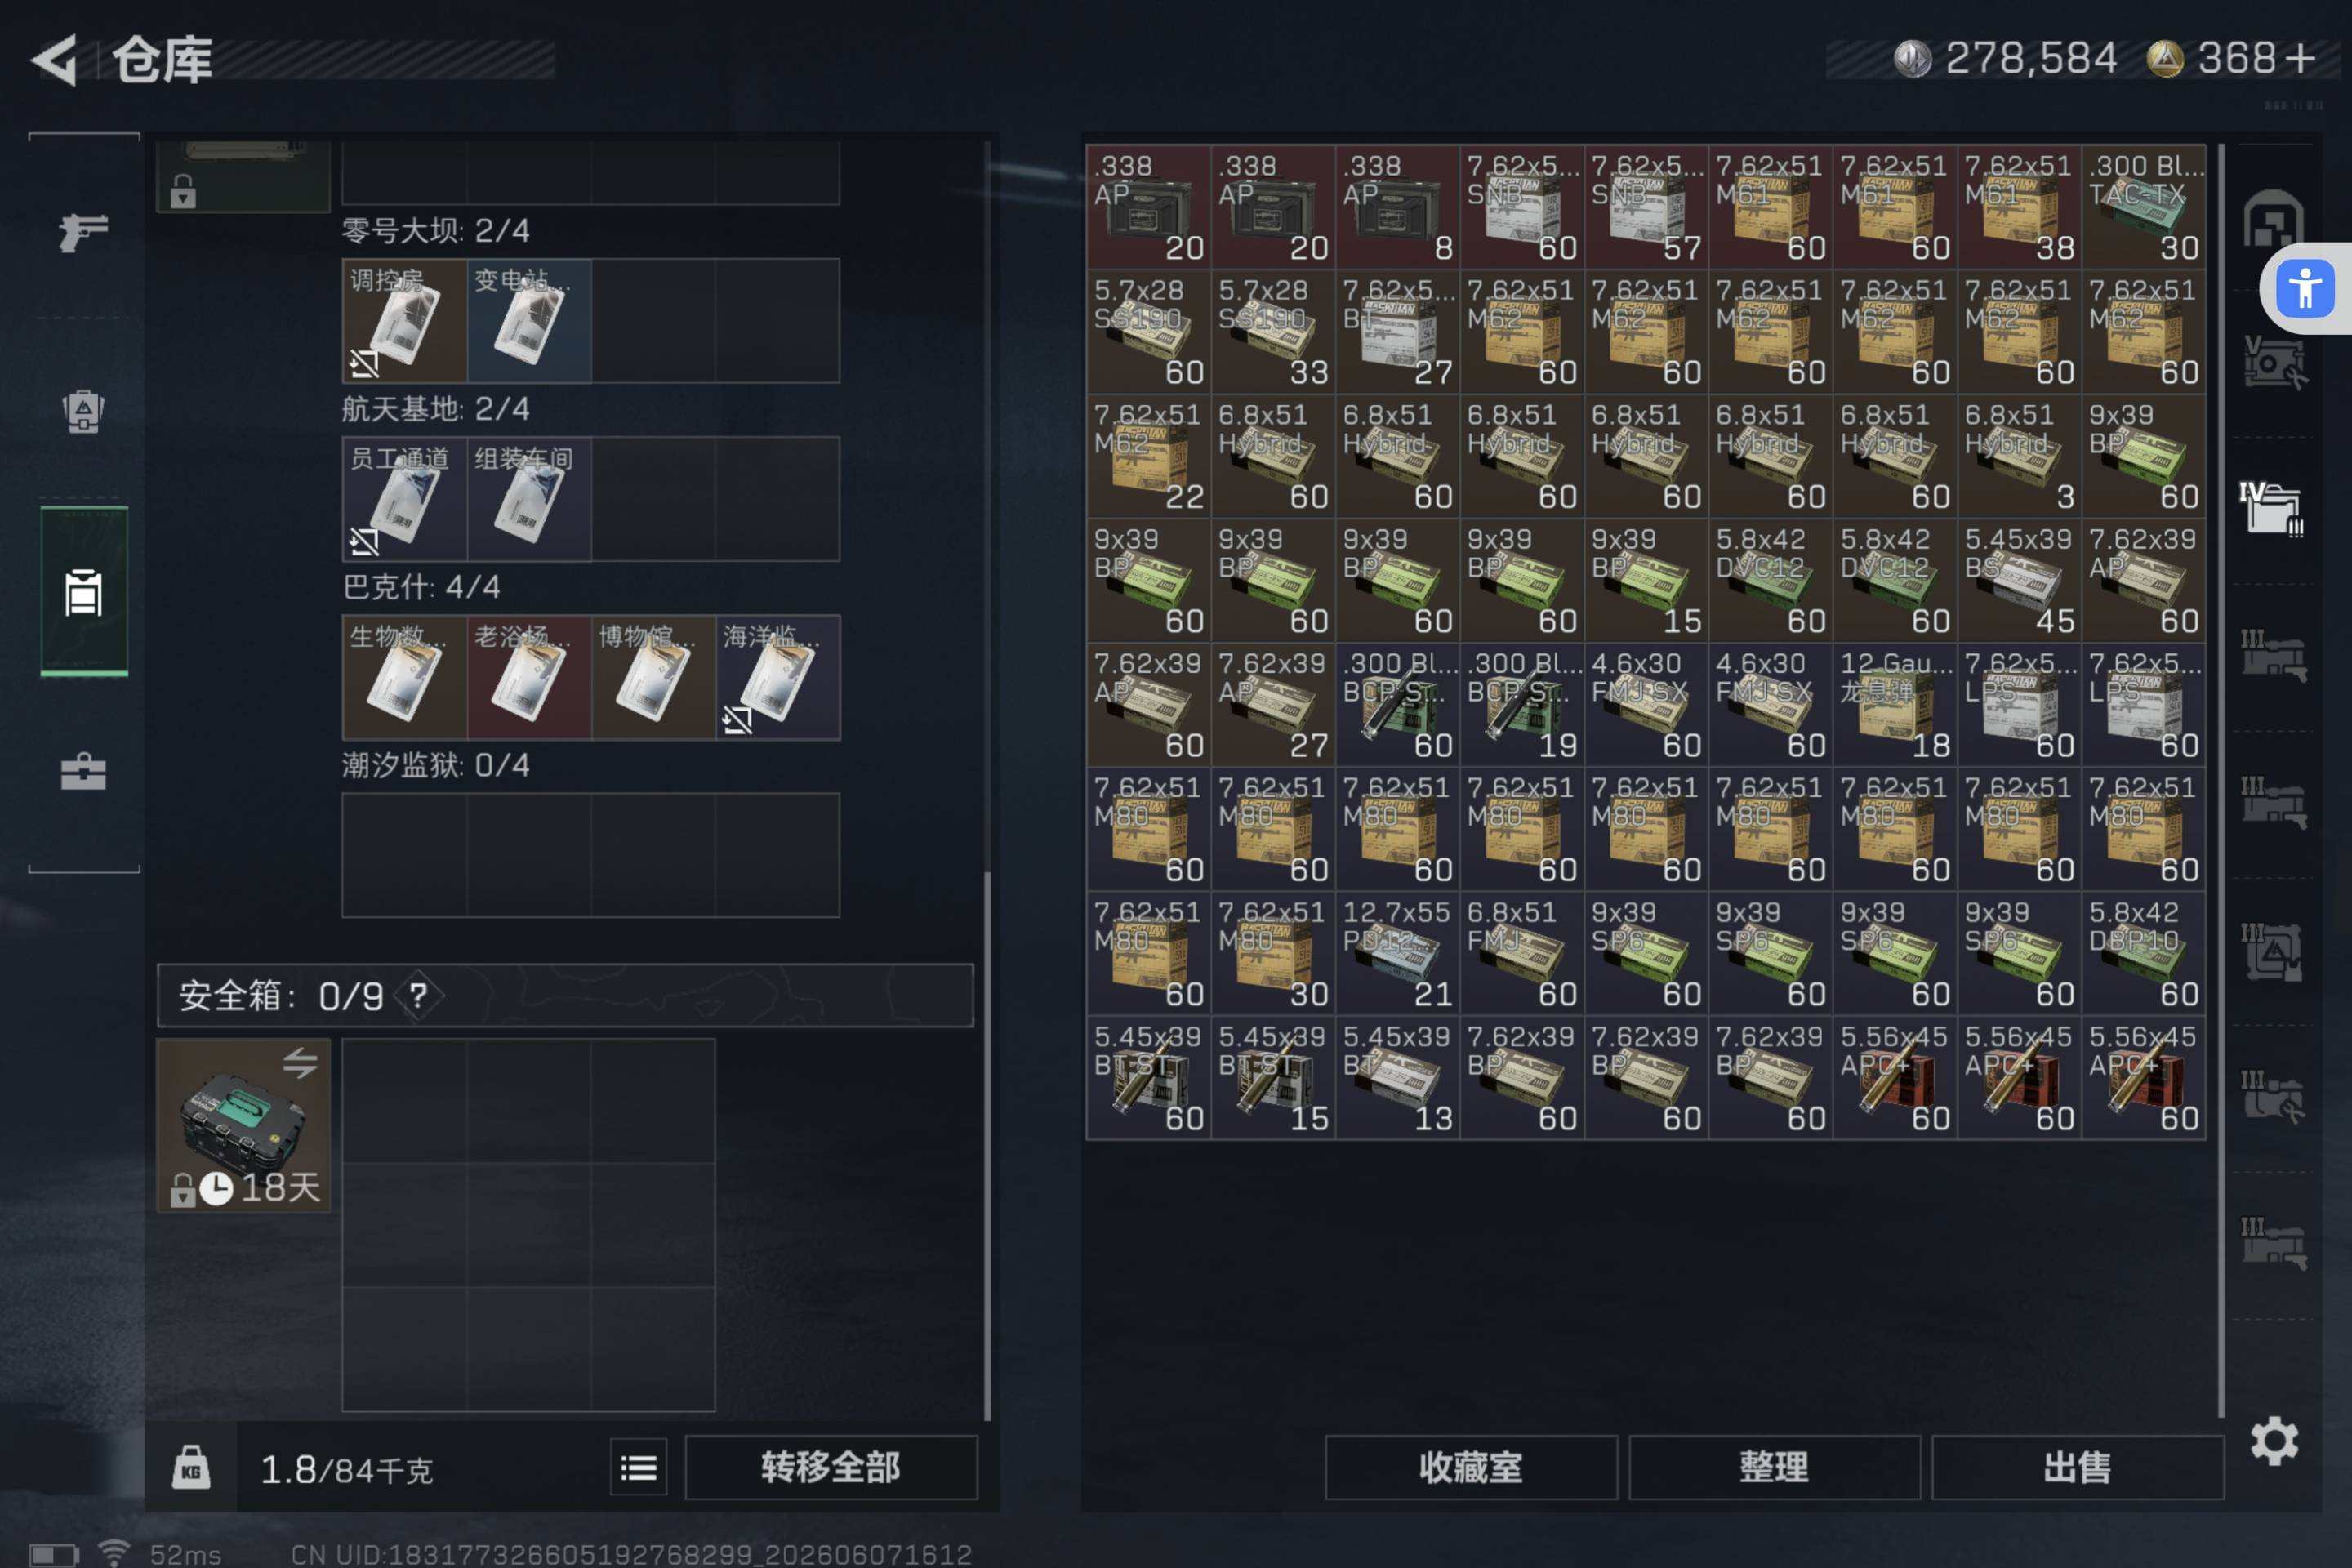Open the 收藏室 button
Image resolution: width=2352 pixels, height=1568 pixels.
1471,1467
